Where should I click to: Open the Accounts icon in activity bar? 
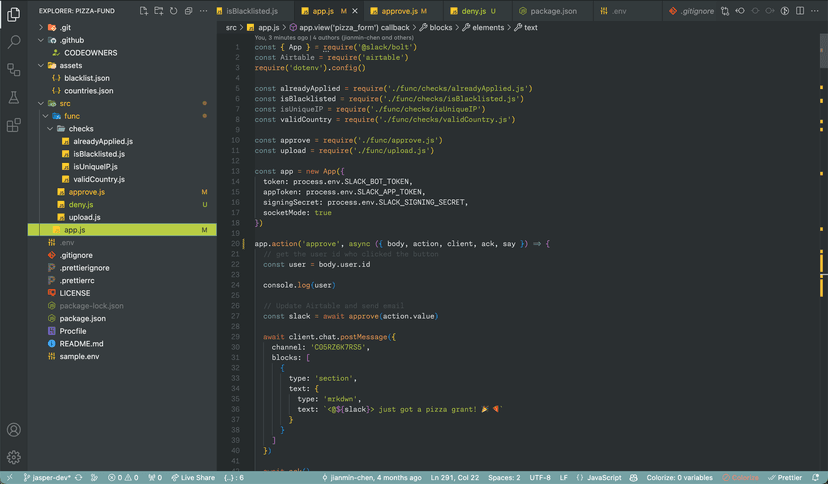(x=14, y=430)
